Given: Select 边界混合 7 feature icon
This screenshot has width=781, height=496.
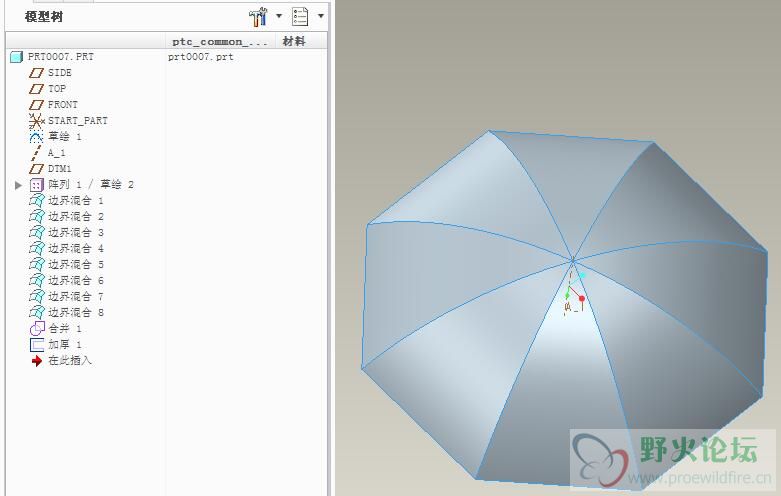Looking at the screenshot, I should pyautogui.click(x=37, y=296).
